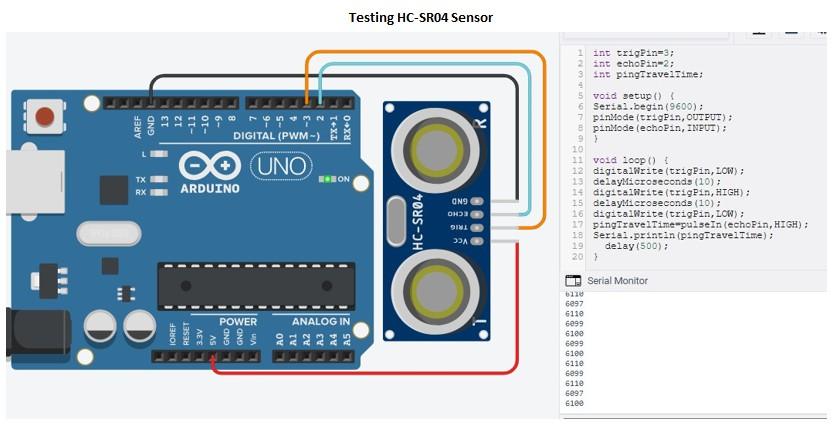The image size is (839, 429).
Task: Select the orange trigger wire
Action: coord(544,139)
